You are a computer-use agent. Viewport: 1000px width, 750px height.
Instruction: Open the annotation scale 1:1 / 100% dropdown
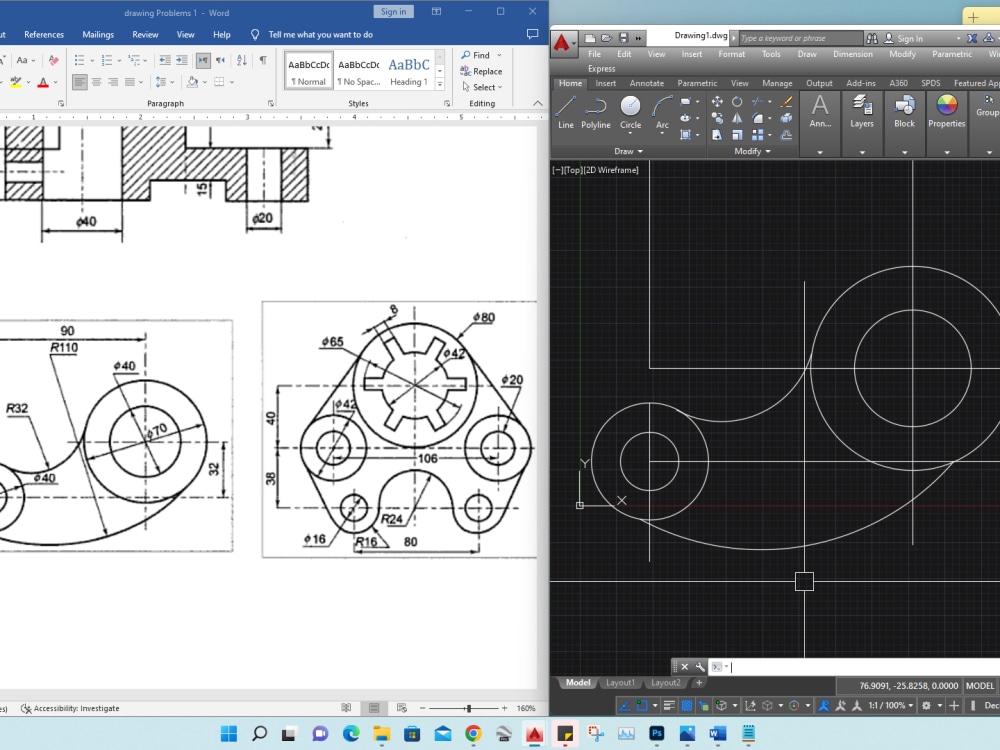click(x=890, y=705)
